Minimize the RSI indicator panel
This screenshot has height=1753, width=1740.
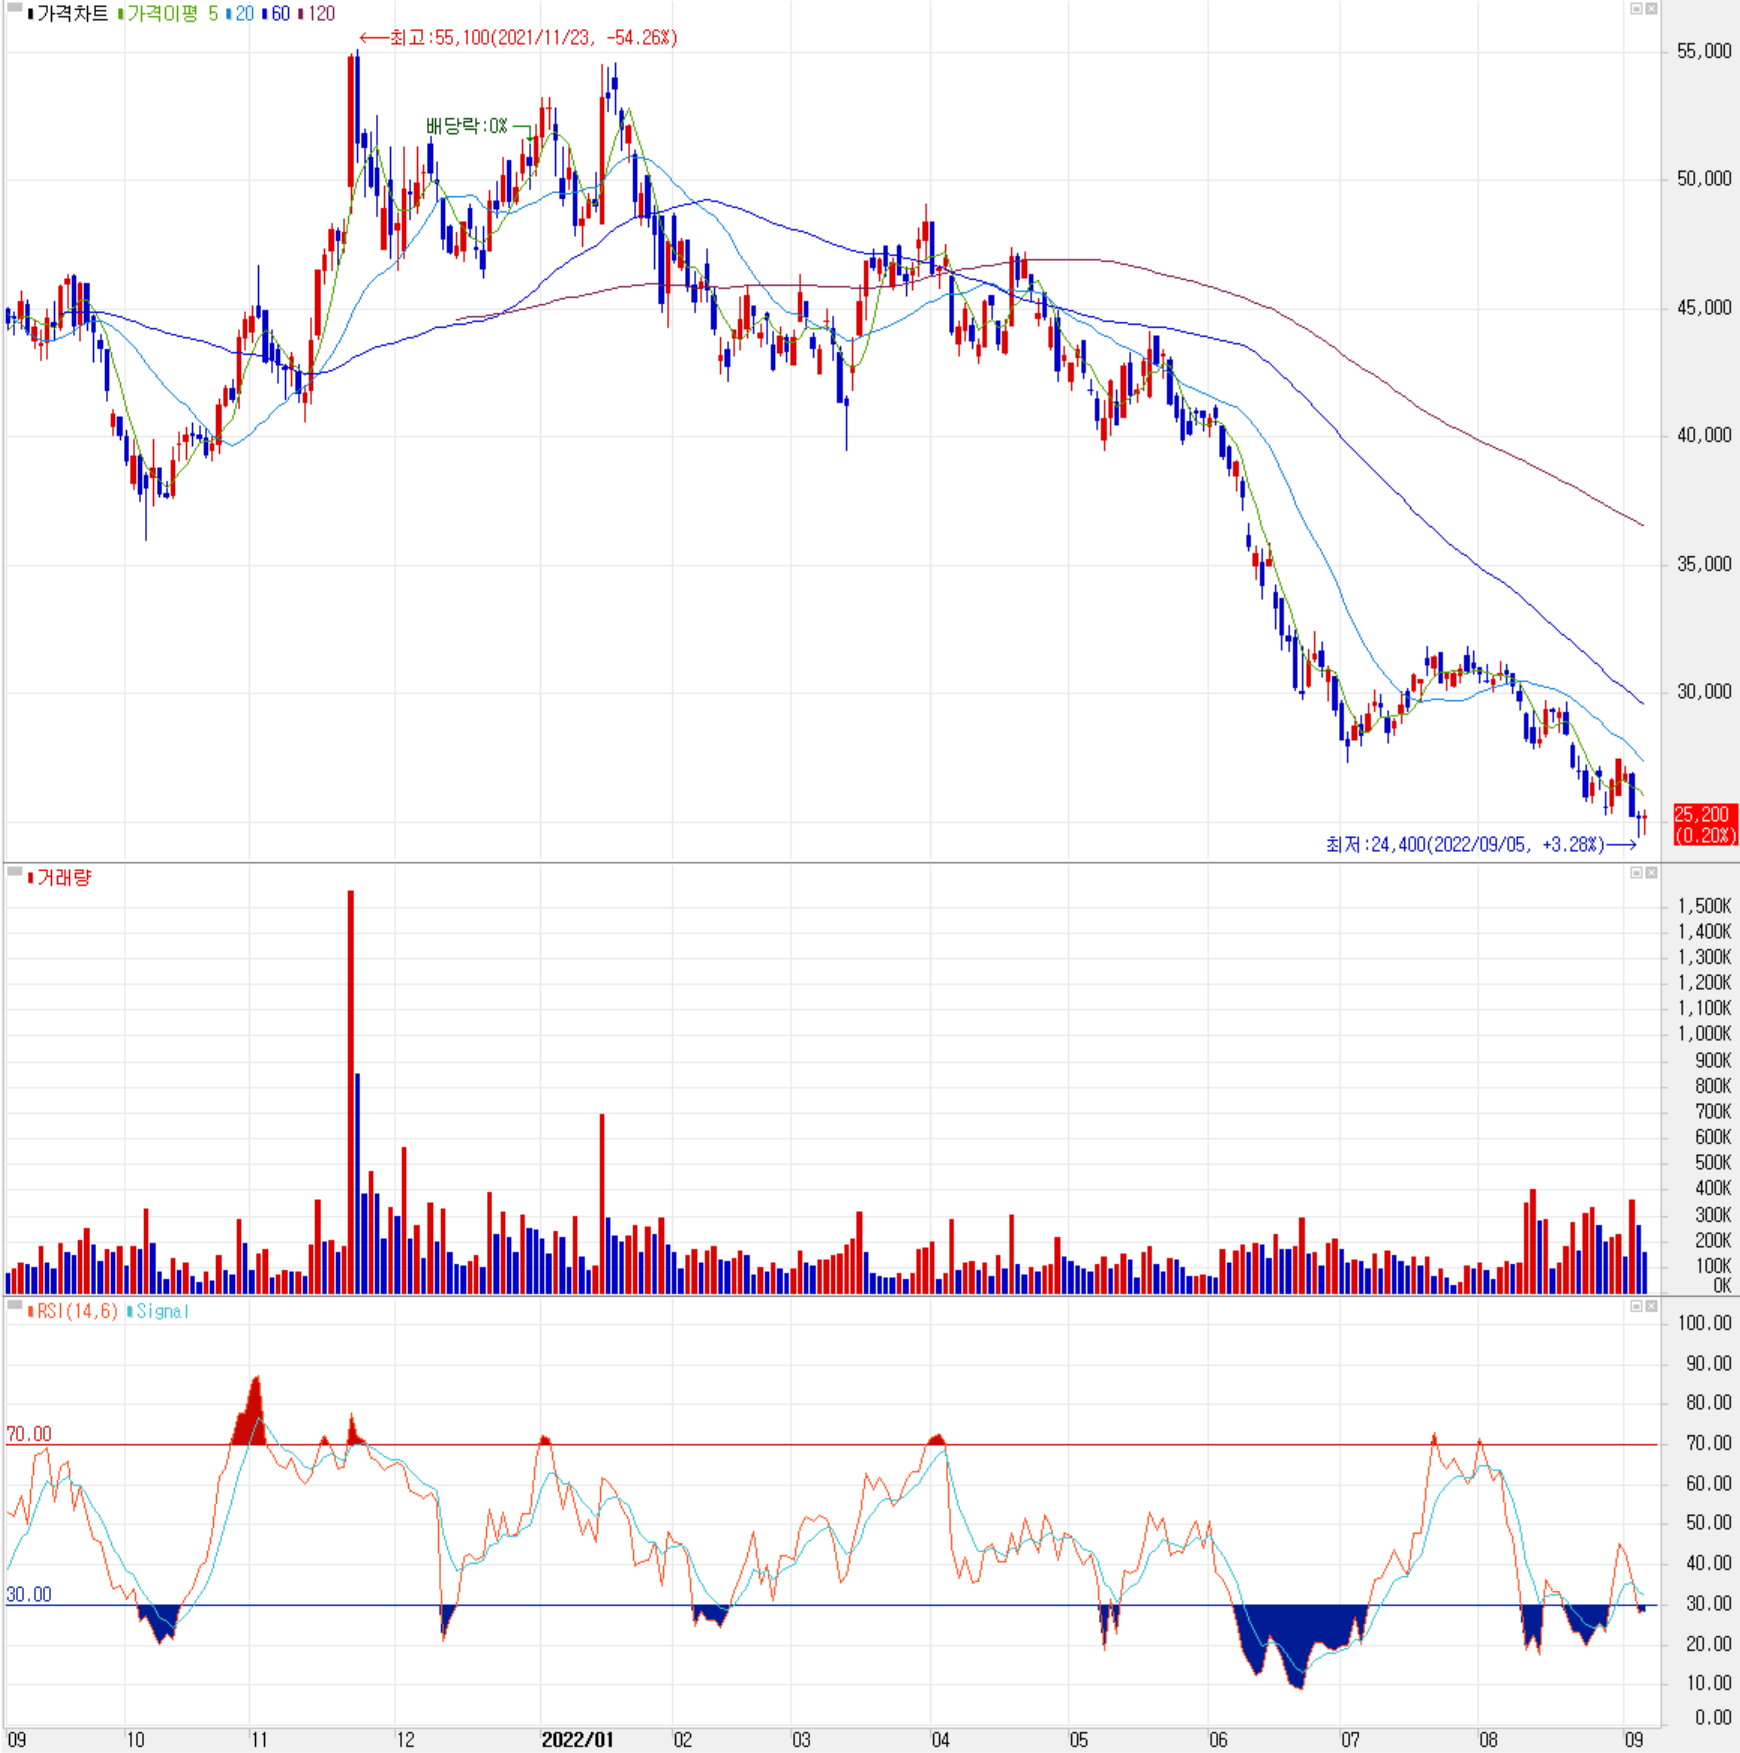1636,1306
